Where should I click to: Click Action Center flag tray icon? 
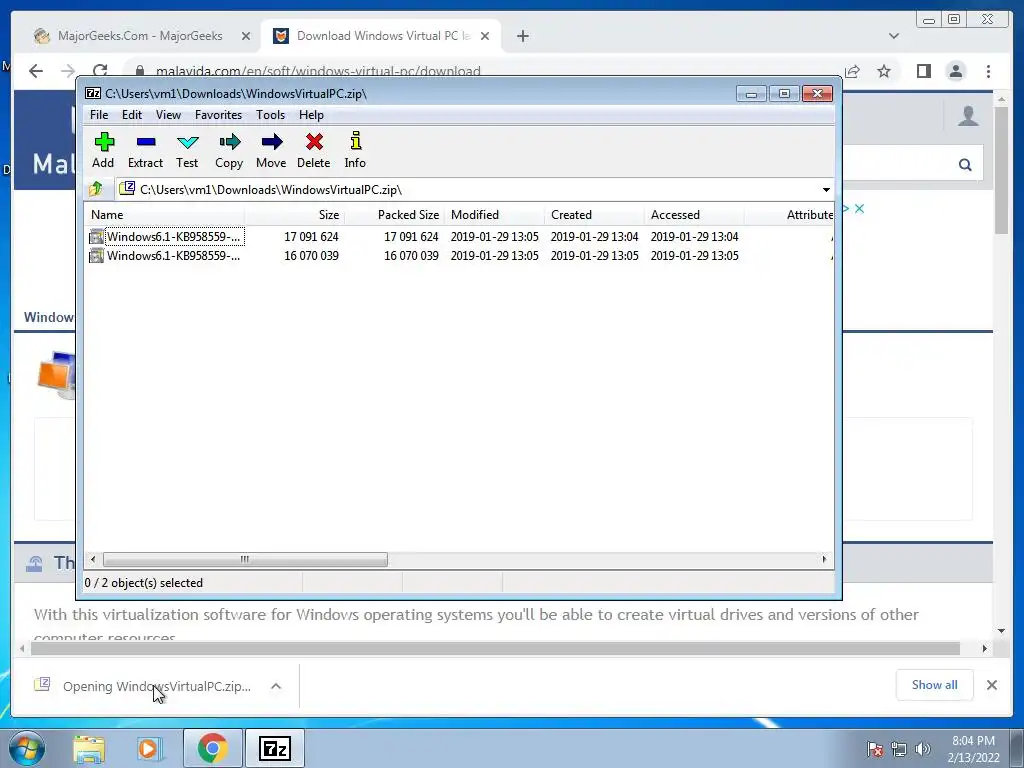[x=874, y=749]
